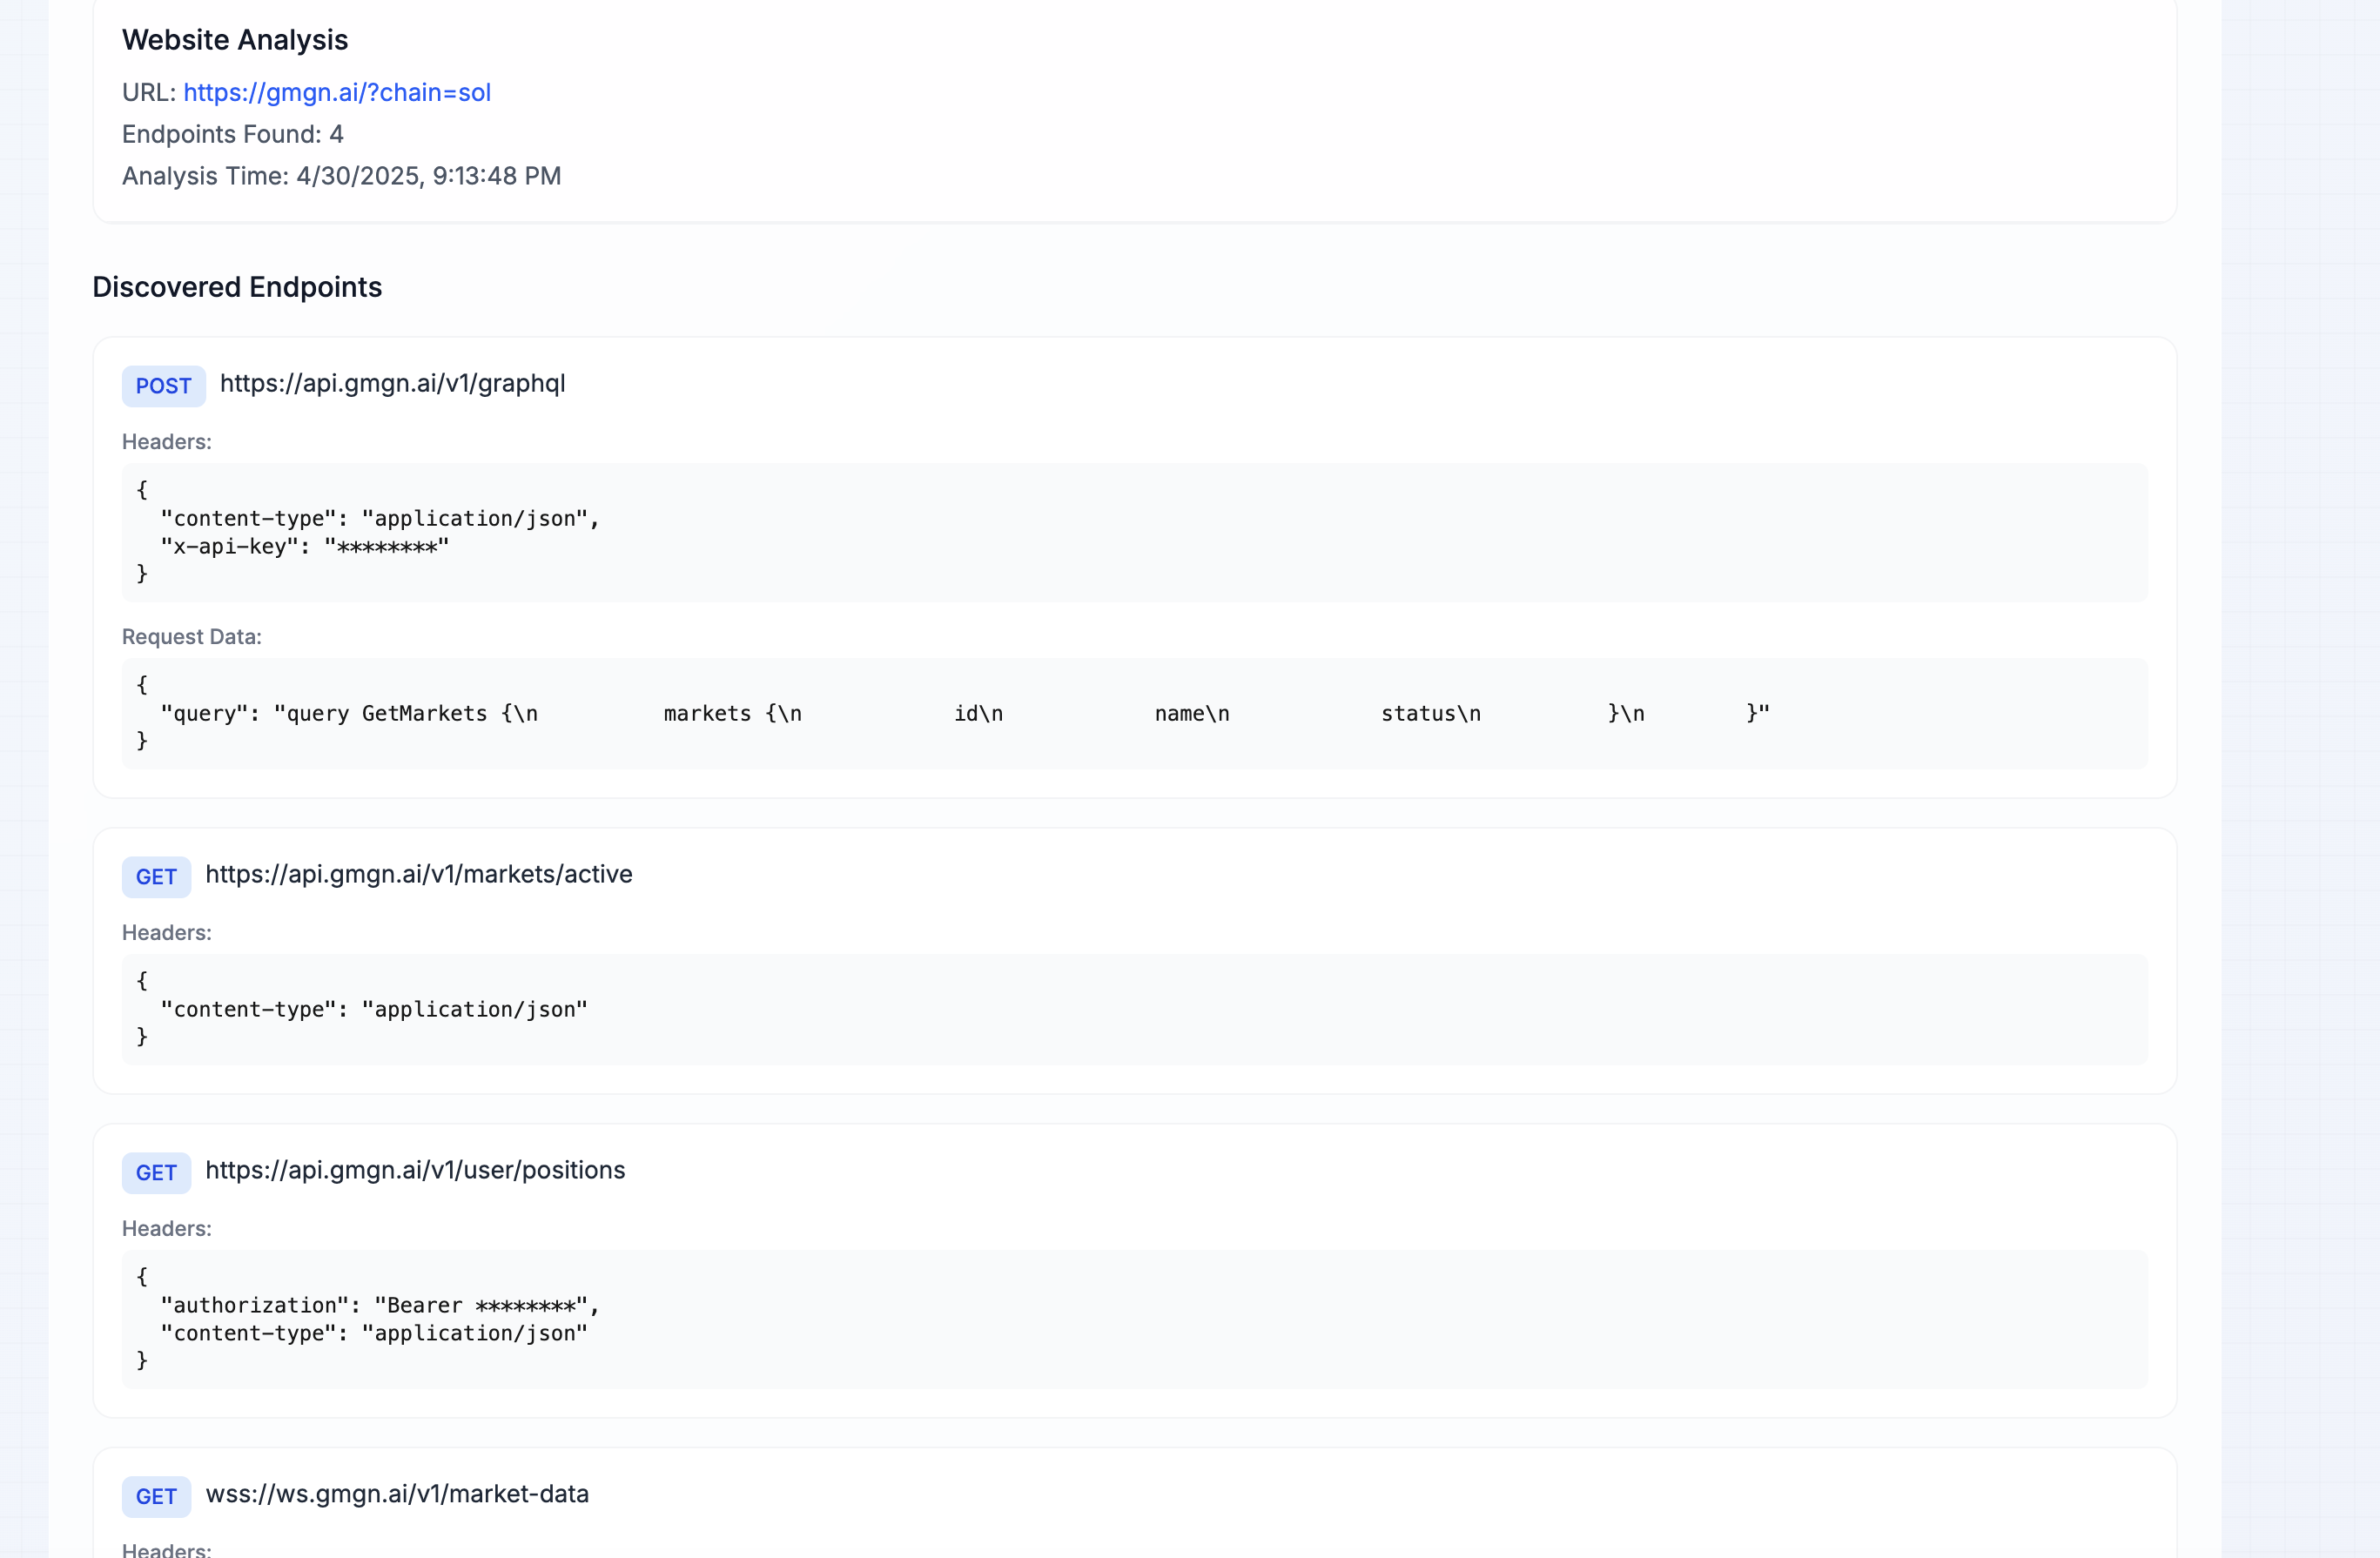Click the Request Data label

click(x=191, y=637)
